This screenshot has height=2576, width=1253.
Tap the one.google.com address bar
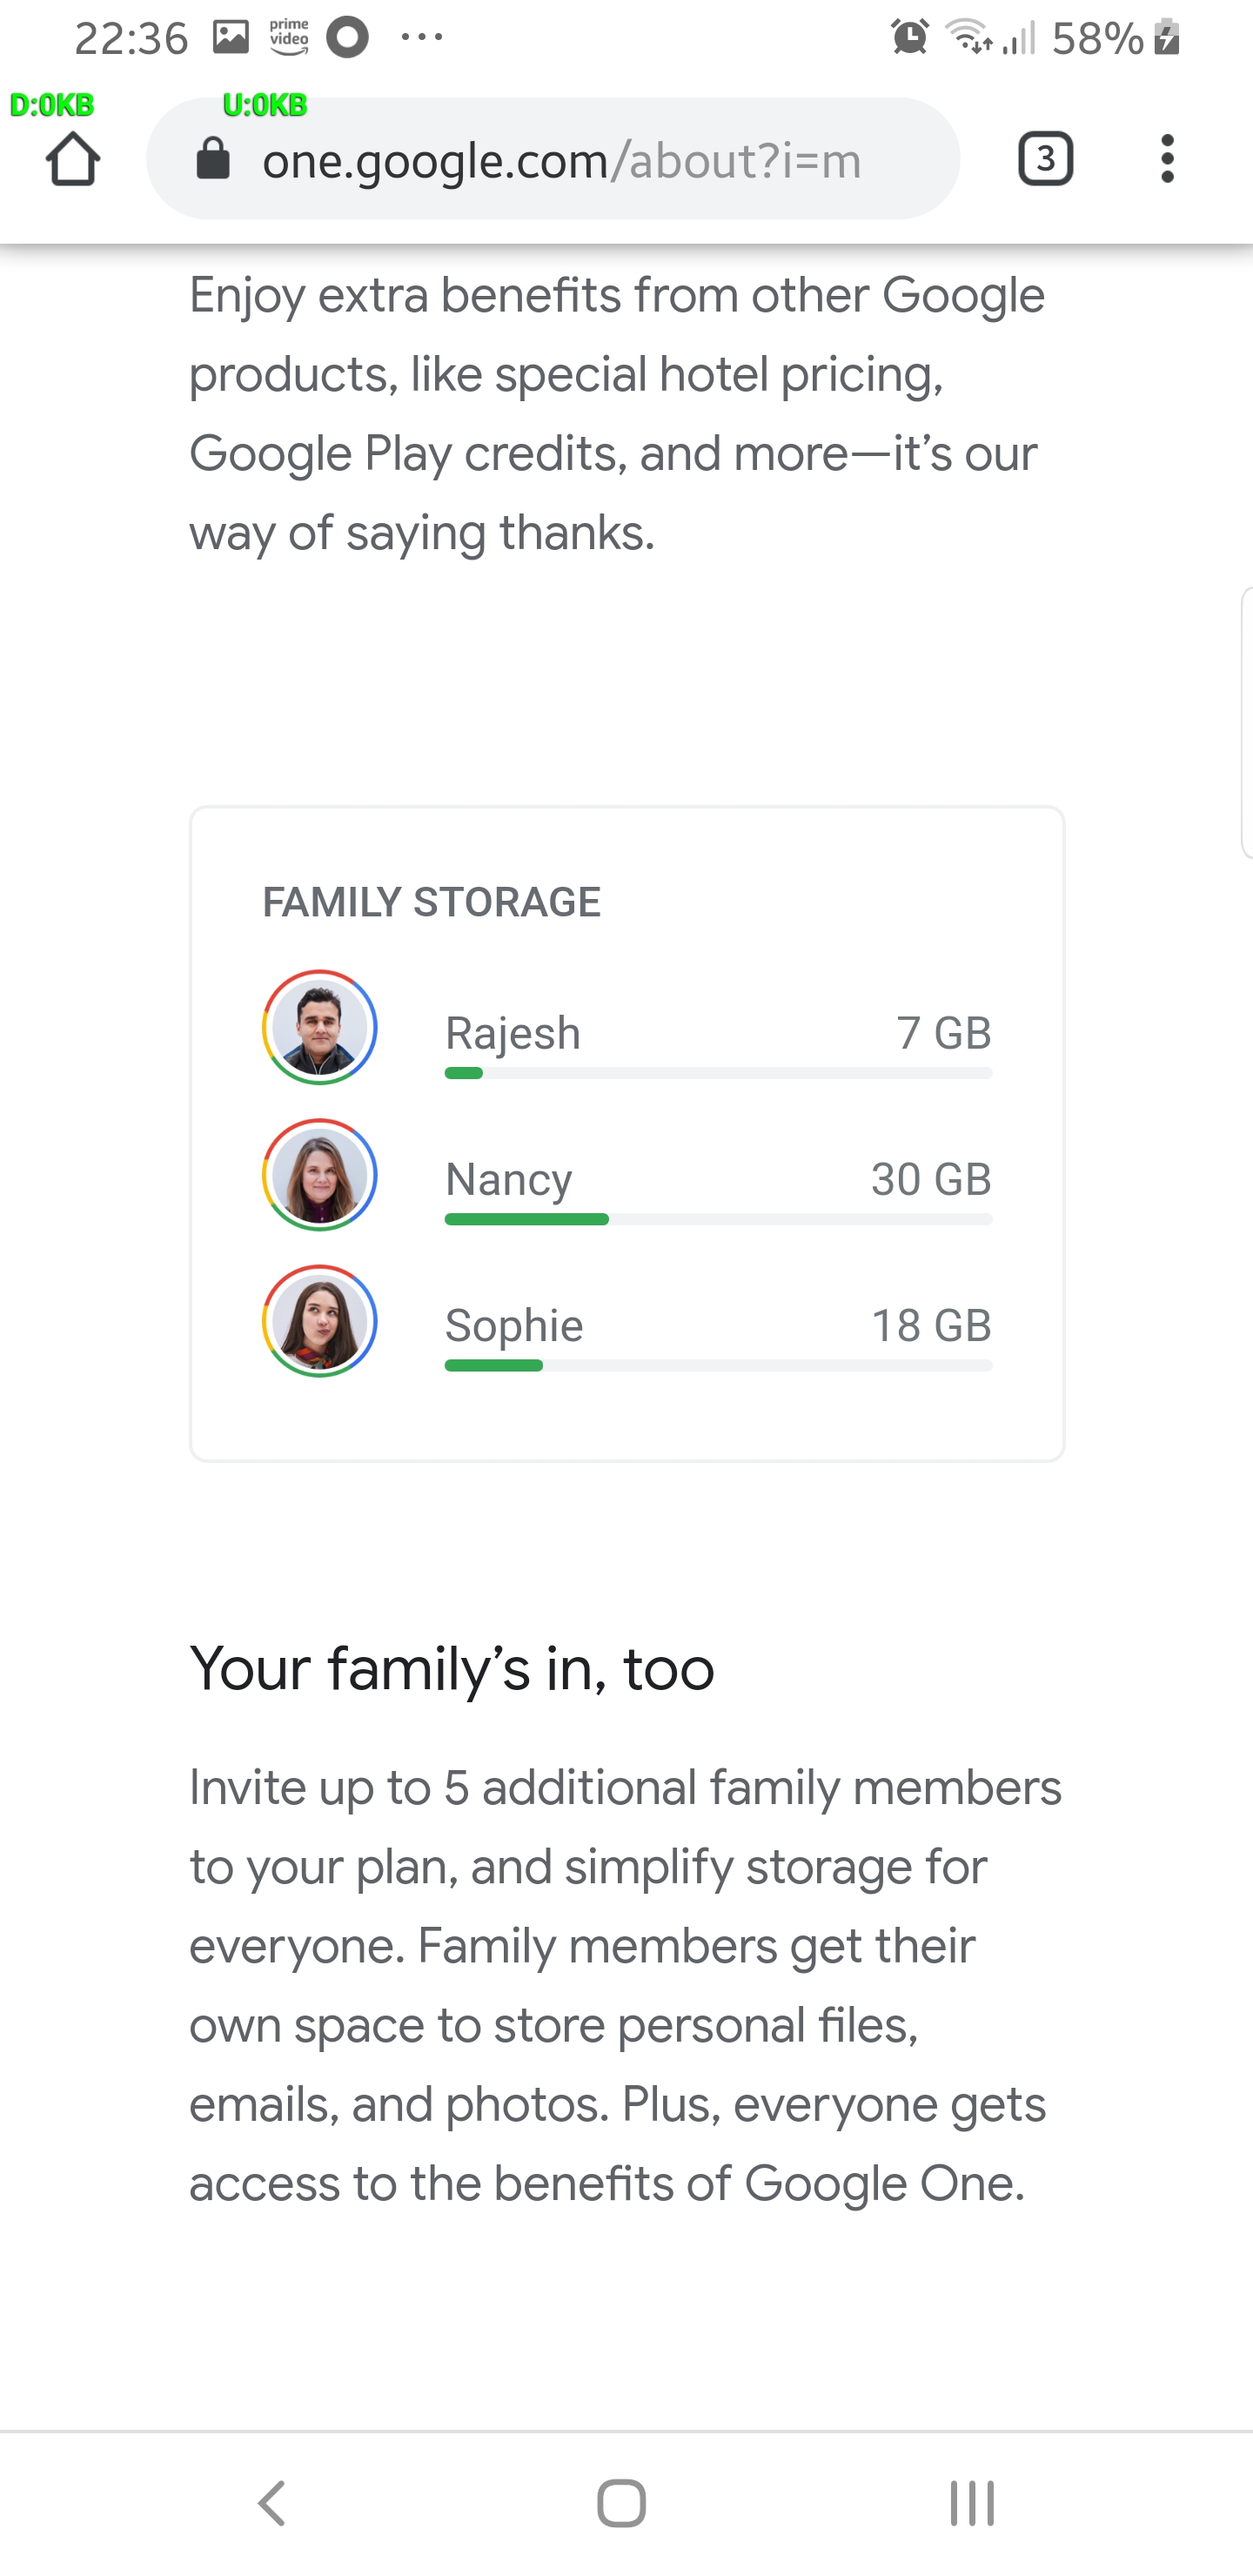[560, 160]
